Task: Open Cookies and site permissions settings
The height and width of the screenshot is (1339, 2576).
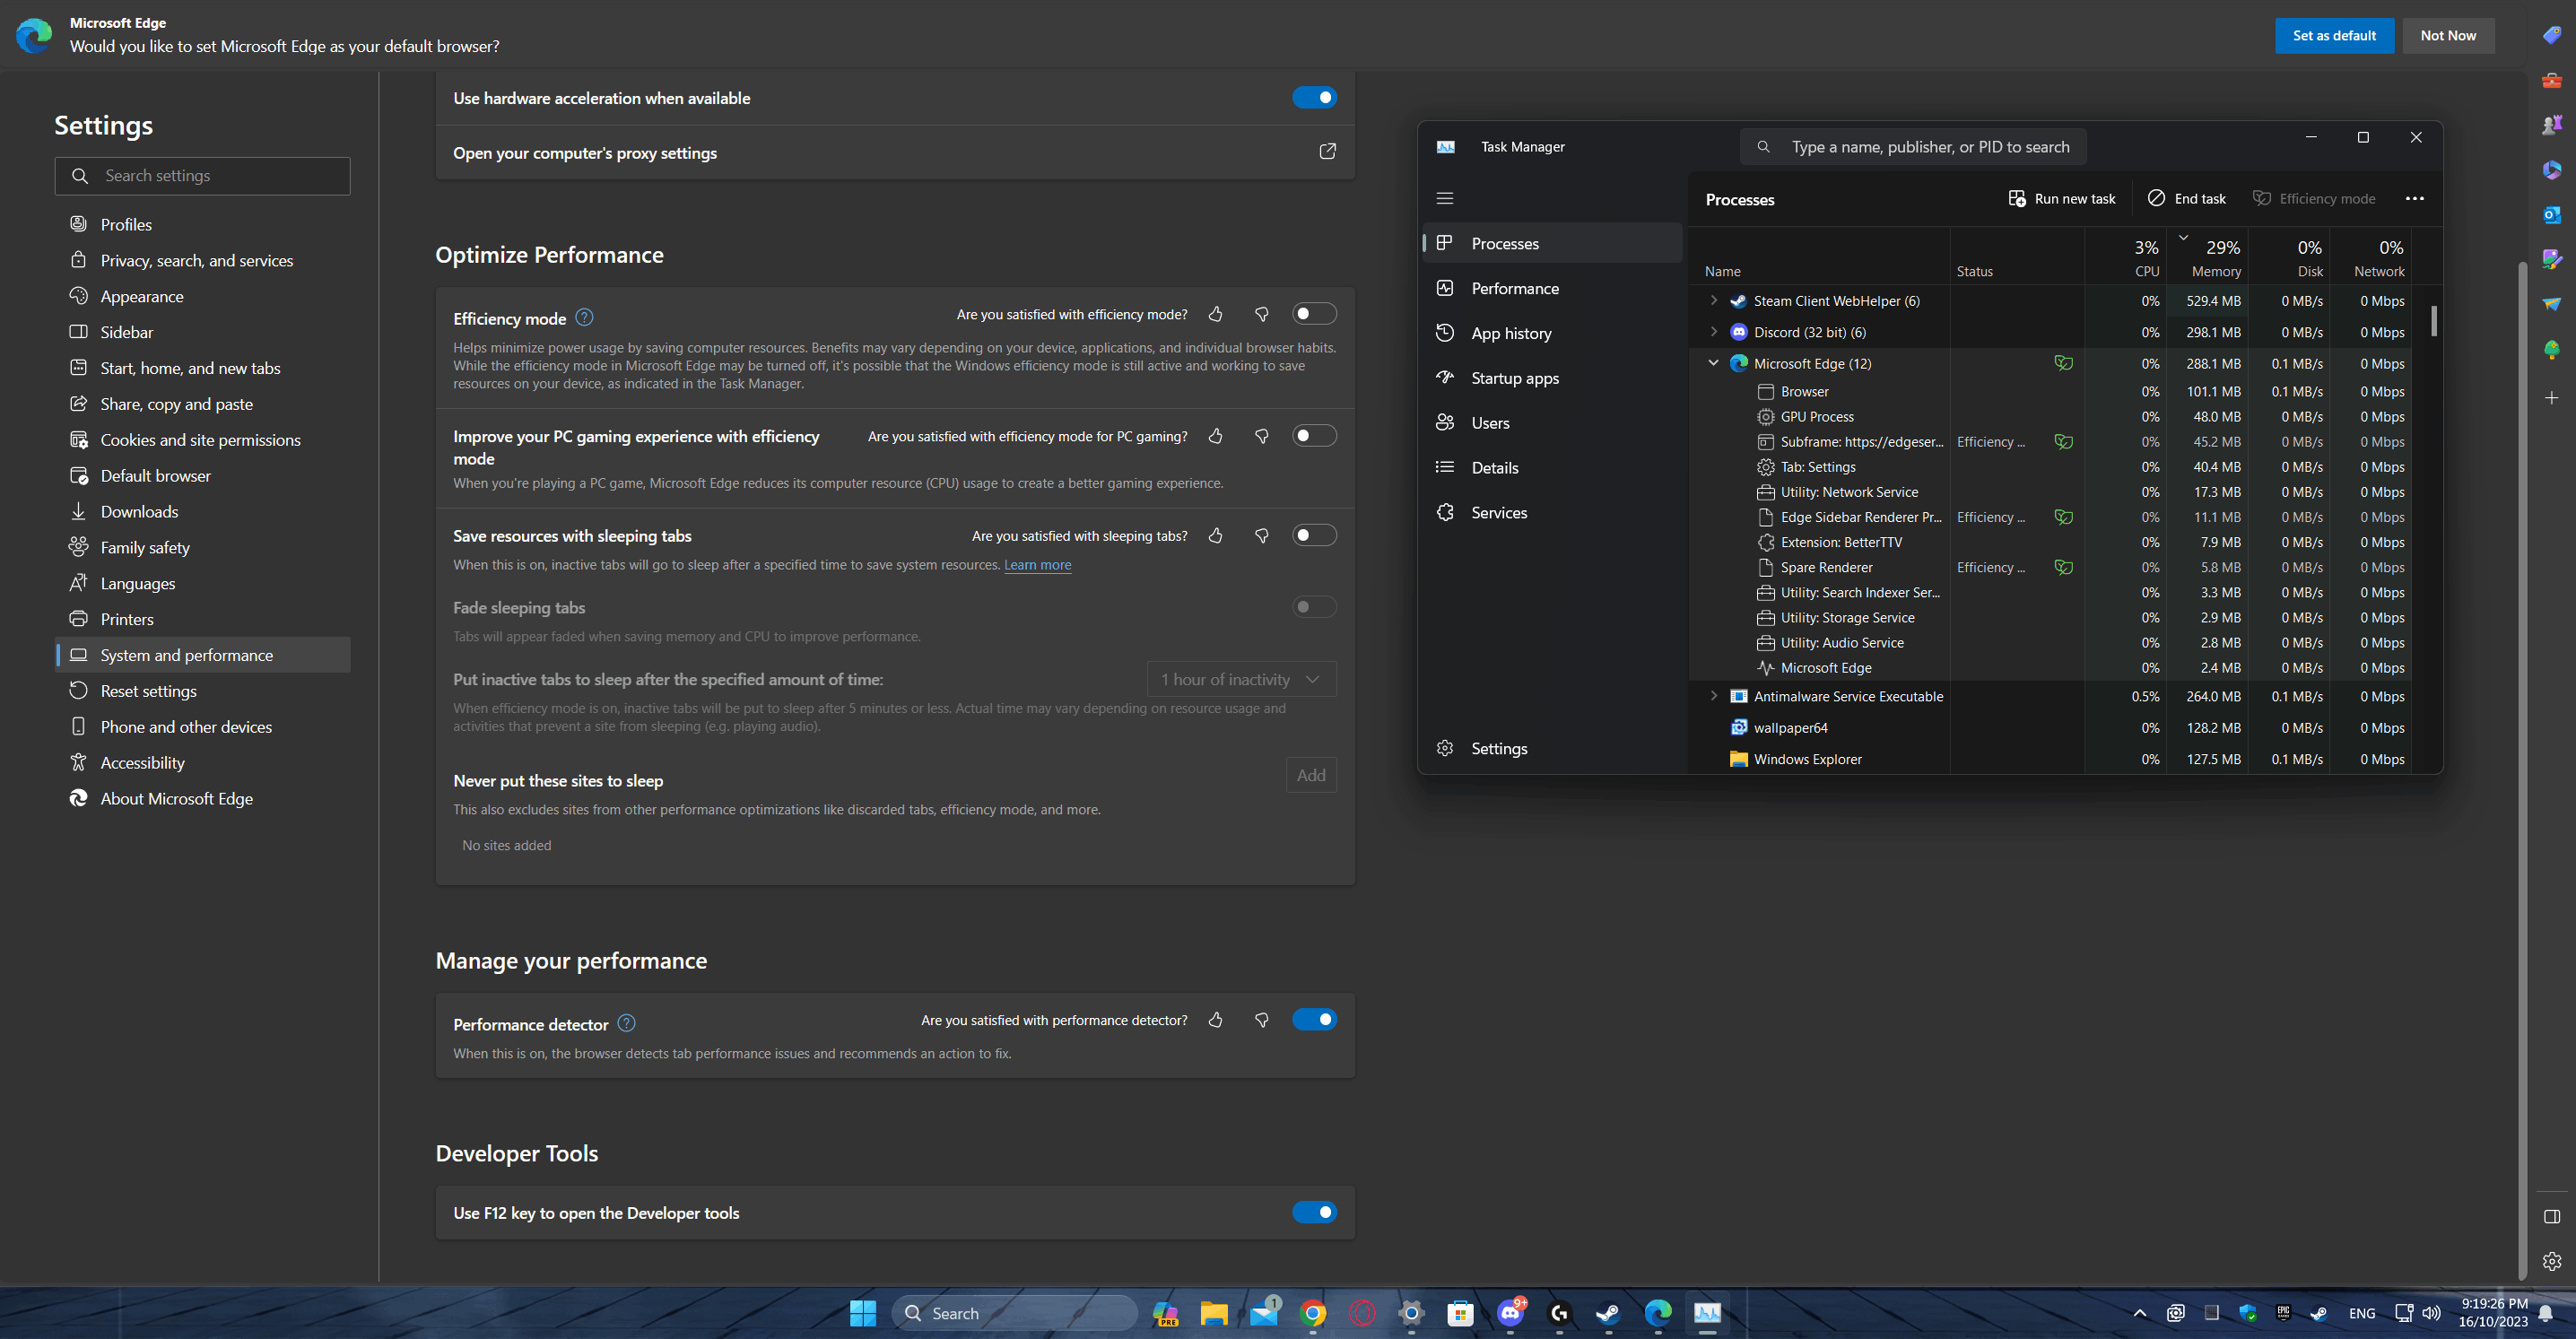Action: pyautogui.click(x=202, y=440)
